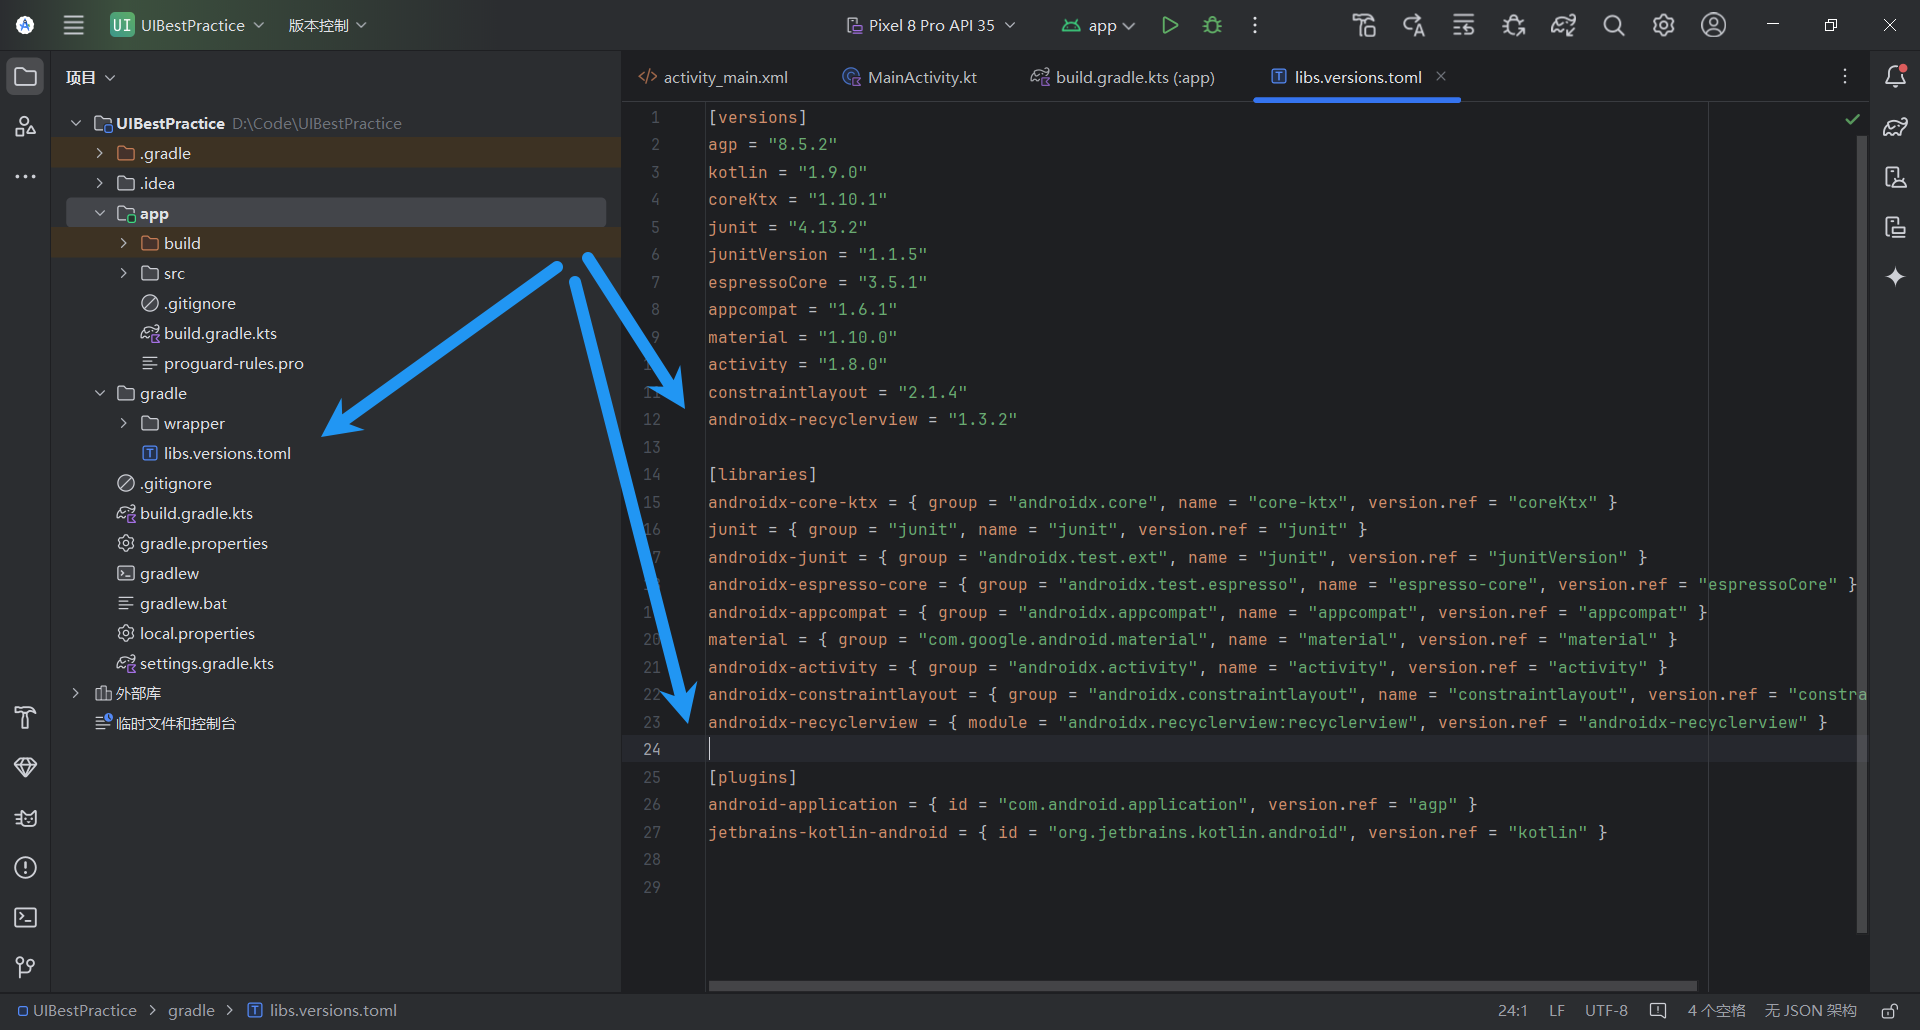Image resolution: width=1920 pixels, height=1030 pixels.
Task: Expand the src folder in the project tree
Action: pos(123,272)
